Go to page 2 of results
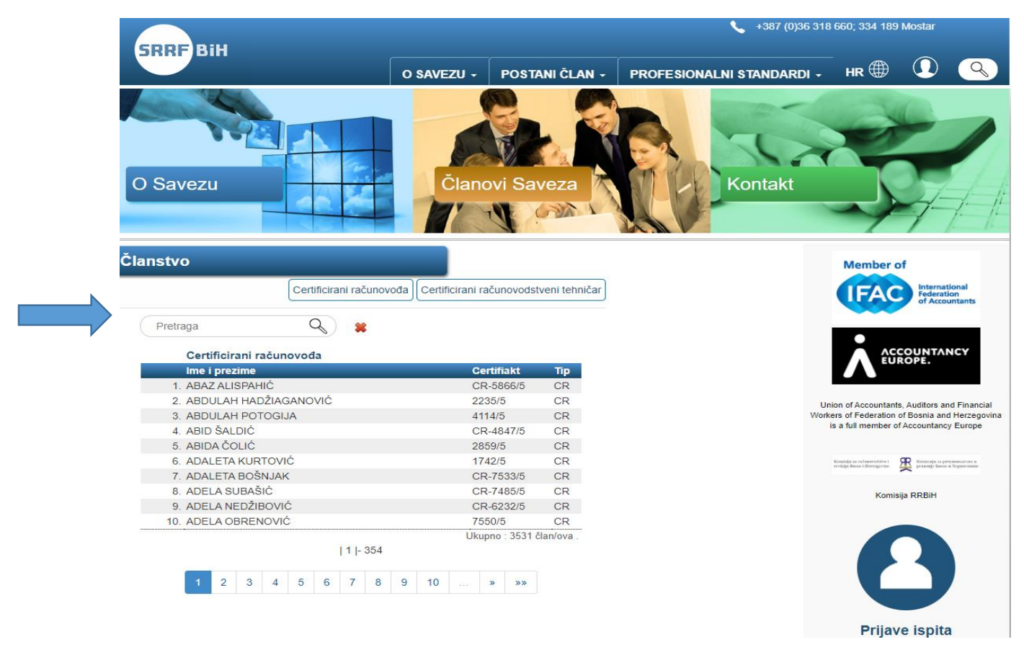The width and height of the screenshot is (1024, 655). (x=223, y=583)
